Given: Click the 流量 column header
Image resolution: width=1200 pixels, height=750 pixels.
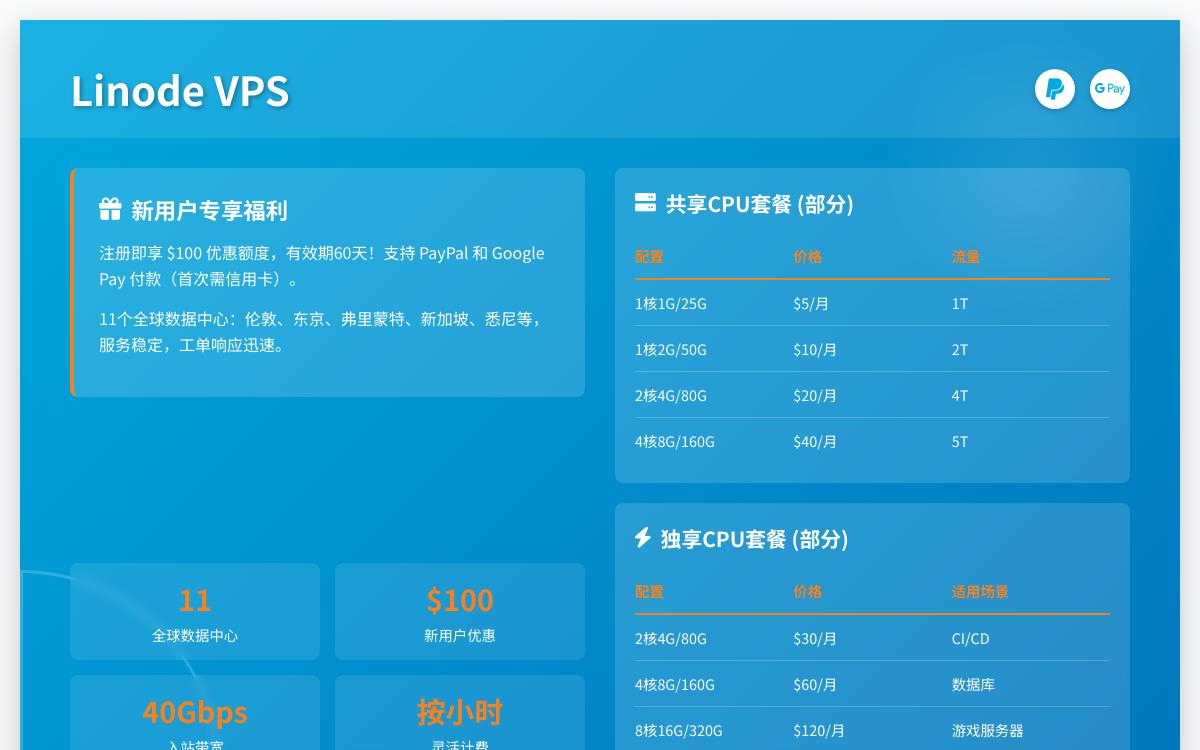Looking at the screenshot, I should 966,257.
